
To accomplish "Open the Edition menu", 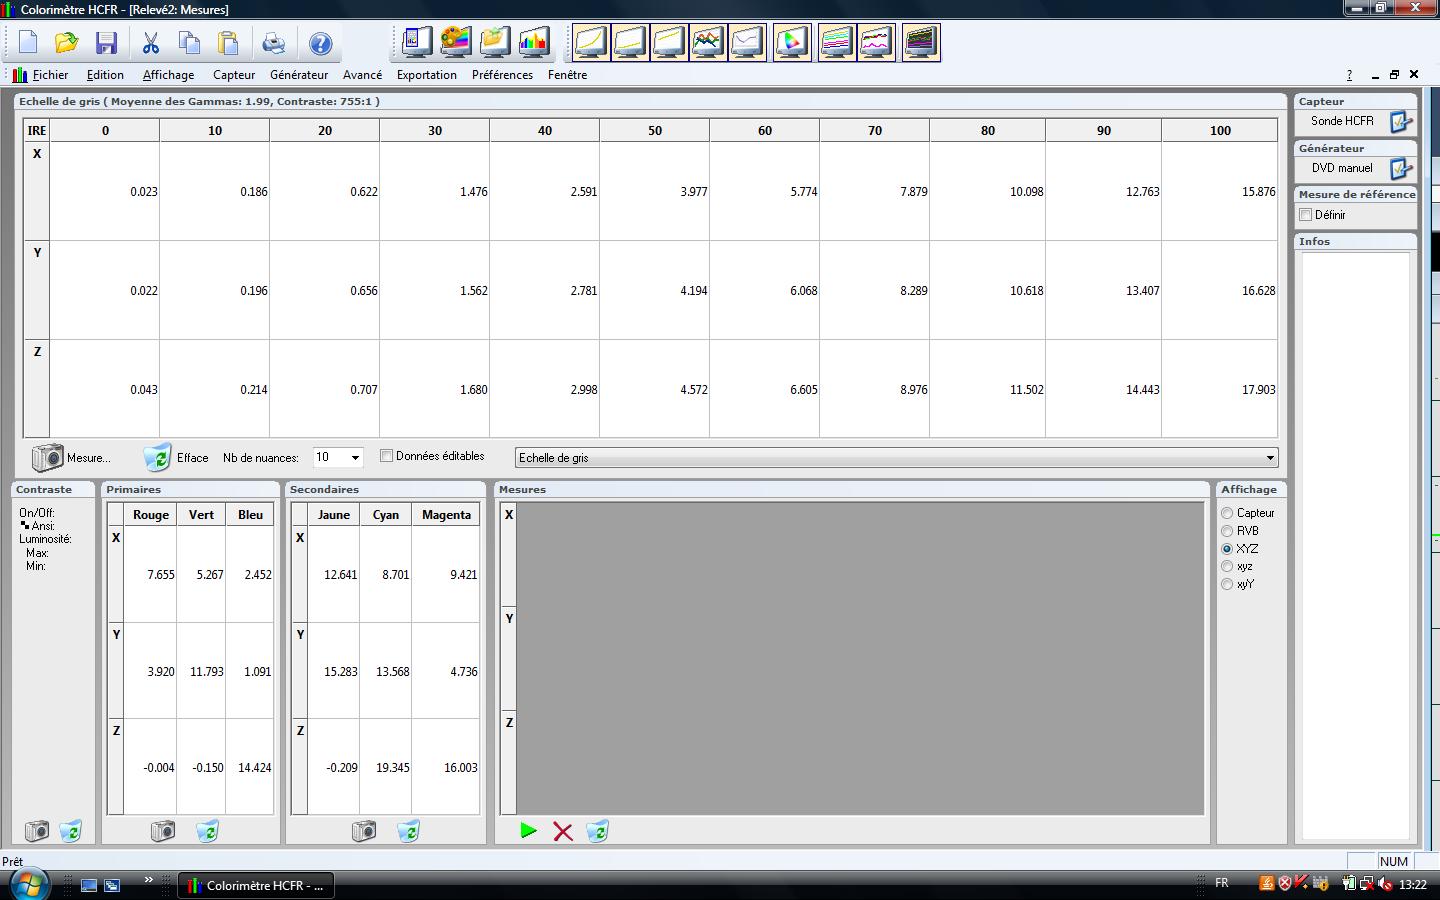I will pos(105,75).
